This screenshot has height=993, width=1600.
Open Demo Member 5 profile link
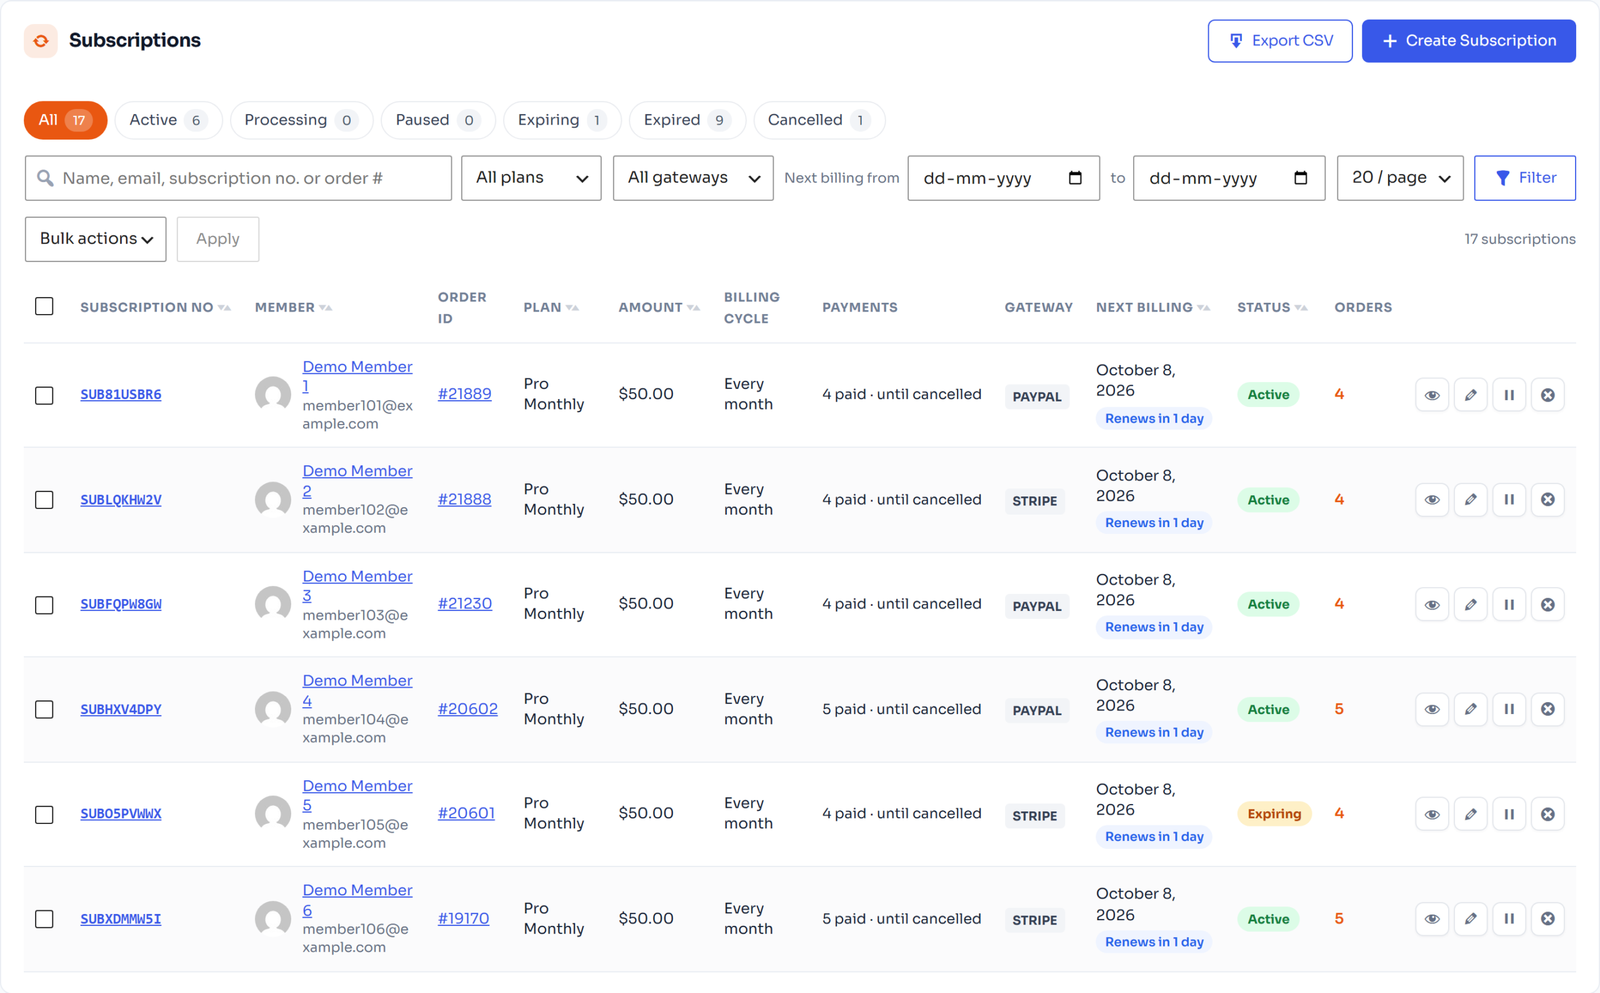(x=357, y=795)
